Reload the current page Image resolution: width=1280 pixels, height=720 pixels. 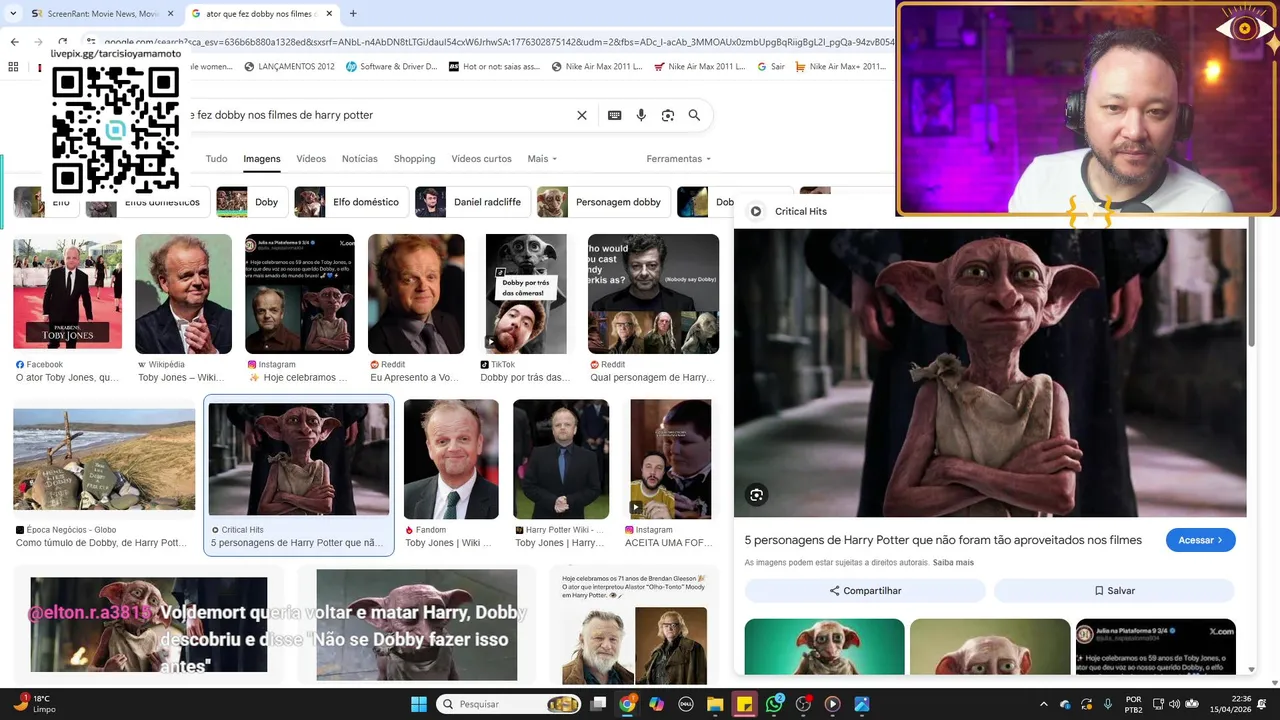[x=62, y=42]
